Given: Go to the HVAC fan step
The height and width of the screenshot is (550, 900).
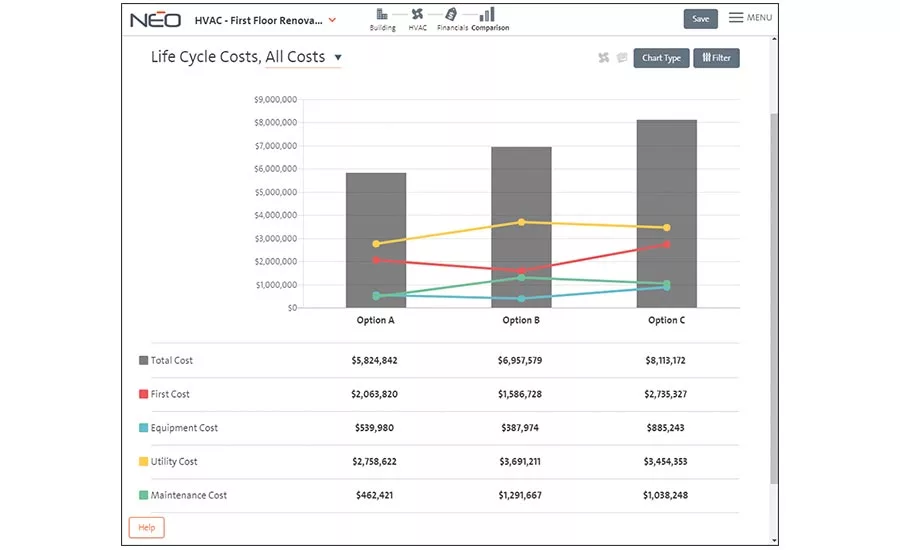Looking at the screenshot, I should tap(417, 14).
